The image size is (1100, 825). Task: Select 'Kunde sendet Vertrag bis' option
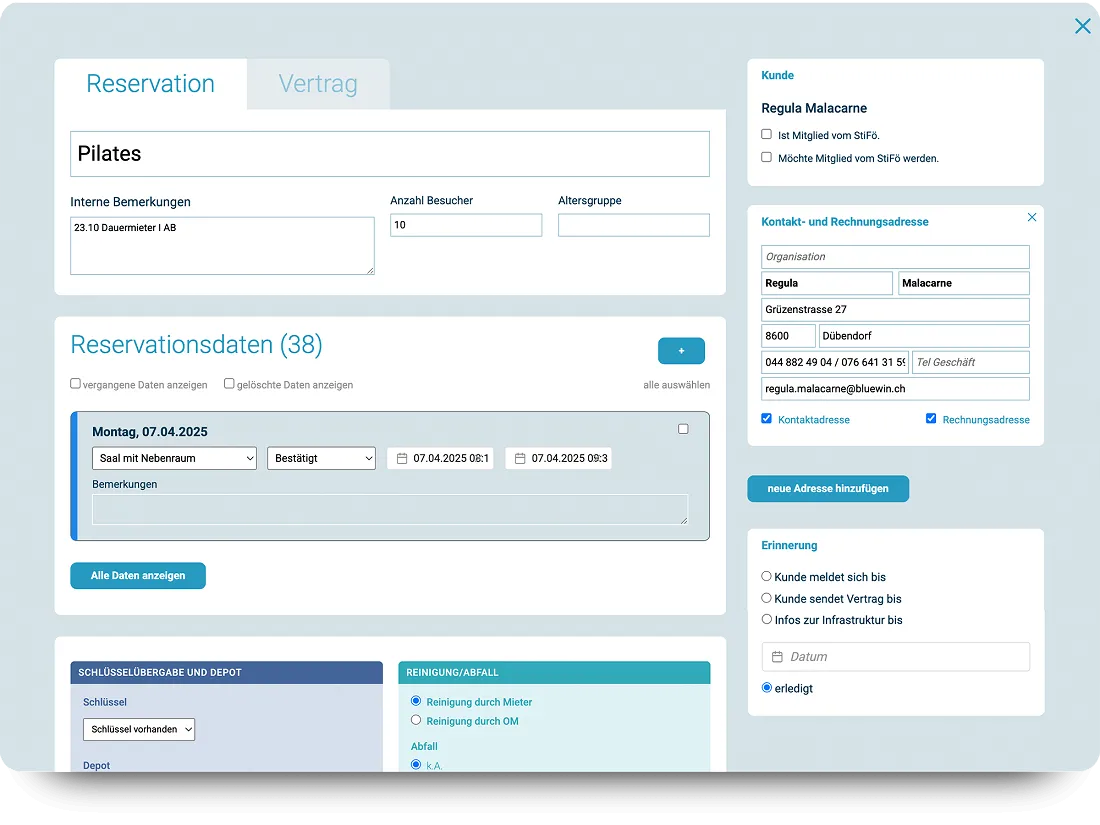[766, 598]
